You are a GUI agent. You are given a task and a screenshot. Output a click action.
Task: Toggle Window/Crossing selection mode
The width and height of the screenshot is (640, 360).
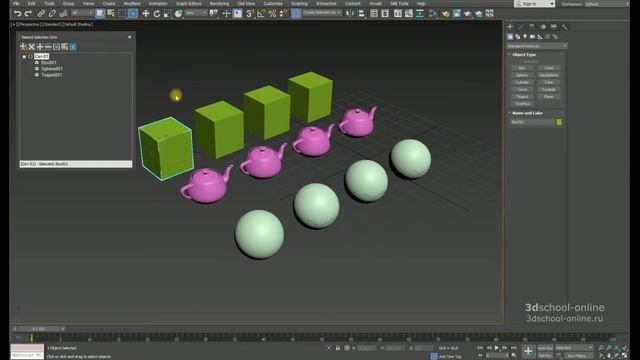pos(133,13)
